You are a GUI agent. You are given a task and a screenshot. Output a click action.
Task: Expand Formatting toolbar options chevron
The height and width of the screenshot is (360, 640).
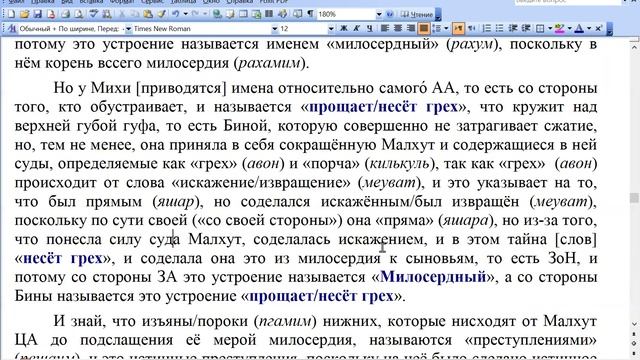610,29
